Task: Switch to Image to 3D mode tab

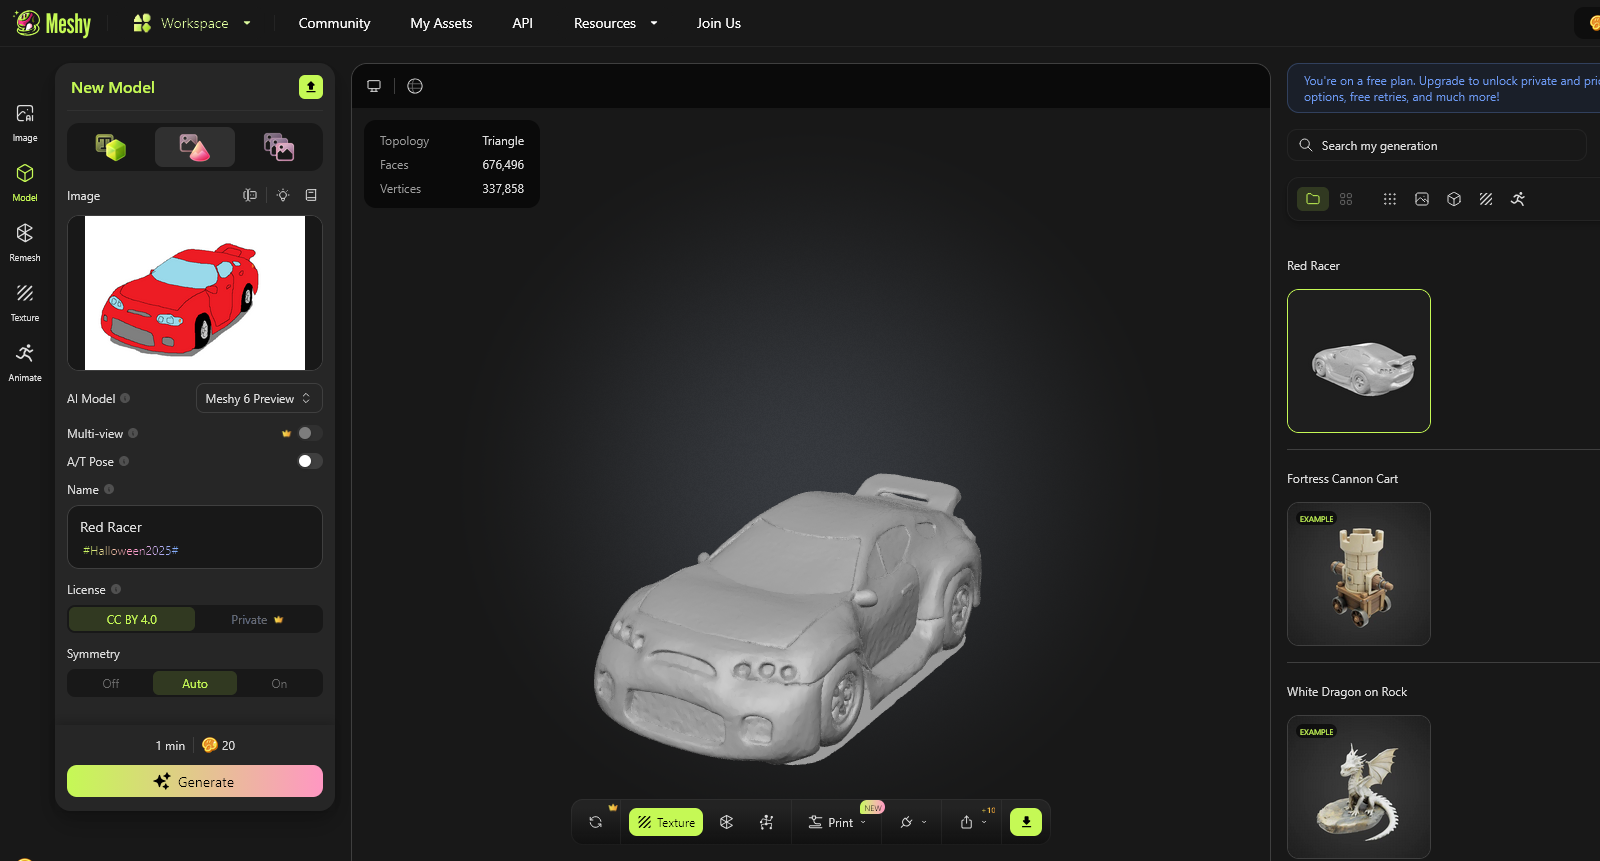Action: (195, 147)
